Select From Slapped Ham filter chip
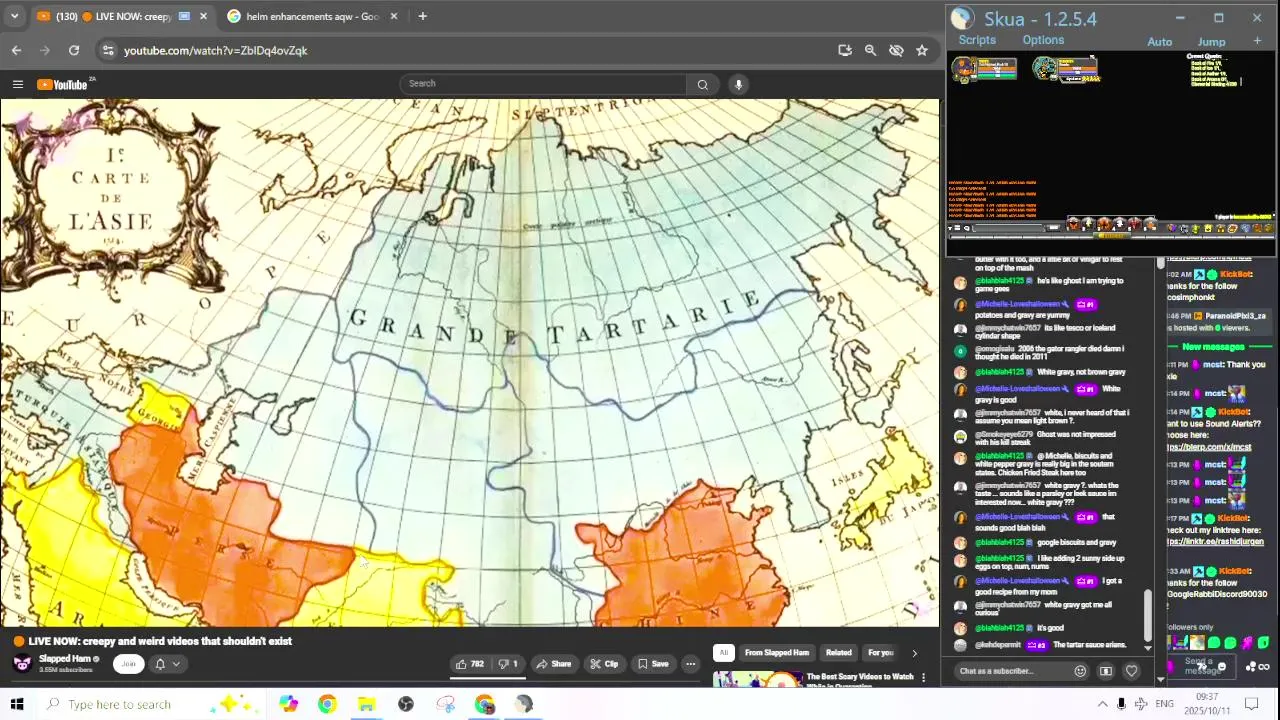 [x=776, y=653]
